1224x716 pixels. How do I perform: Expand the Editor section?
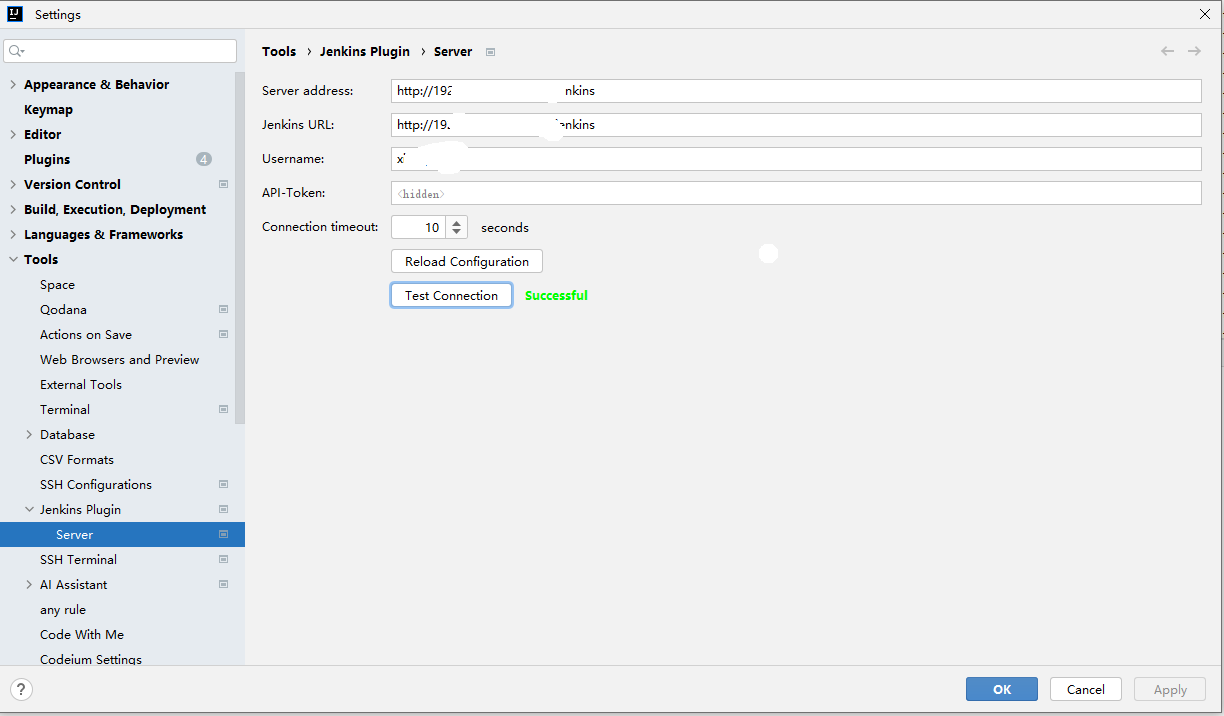click(13, 134)
